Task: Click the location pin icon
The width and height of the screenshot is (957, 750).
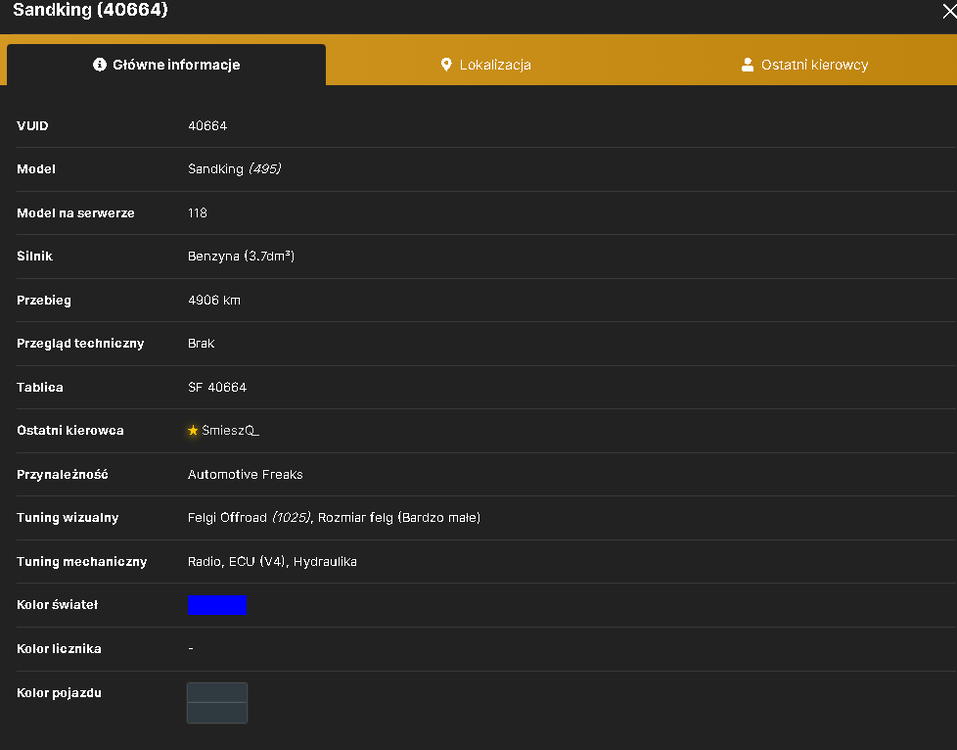Action: [x=446, y=65]
